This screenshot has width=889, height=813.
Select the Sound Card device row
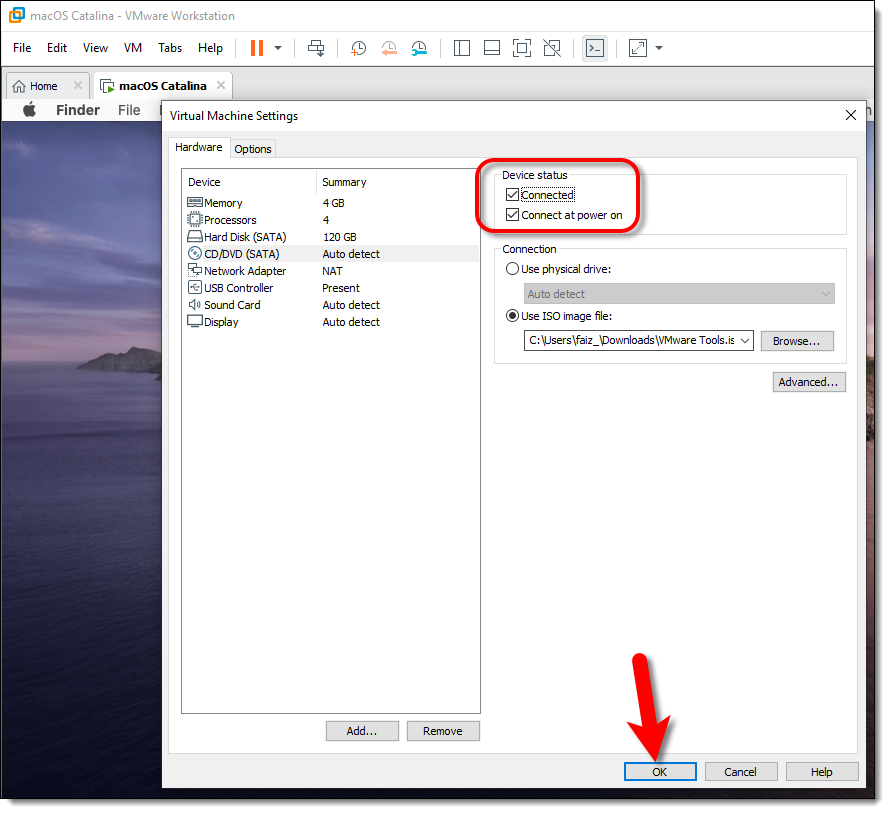[331, 305]
